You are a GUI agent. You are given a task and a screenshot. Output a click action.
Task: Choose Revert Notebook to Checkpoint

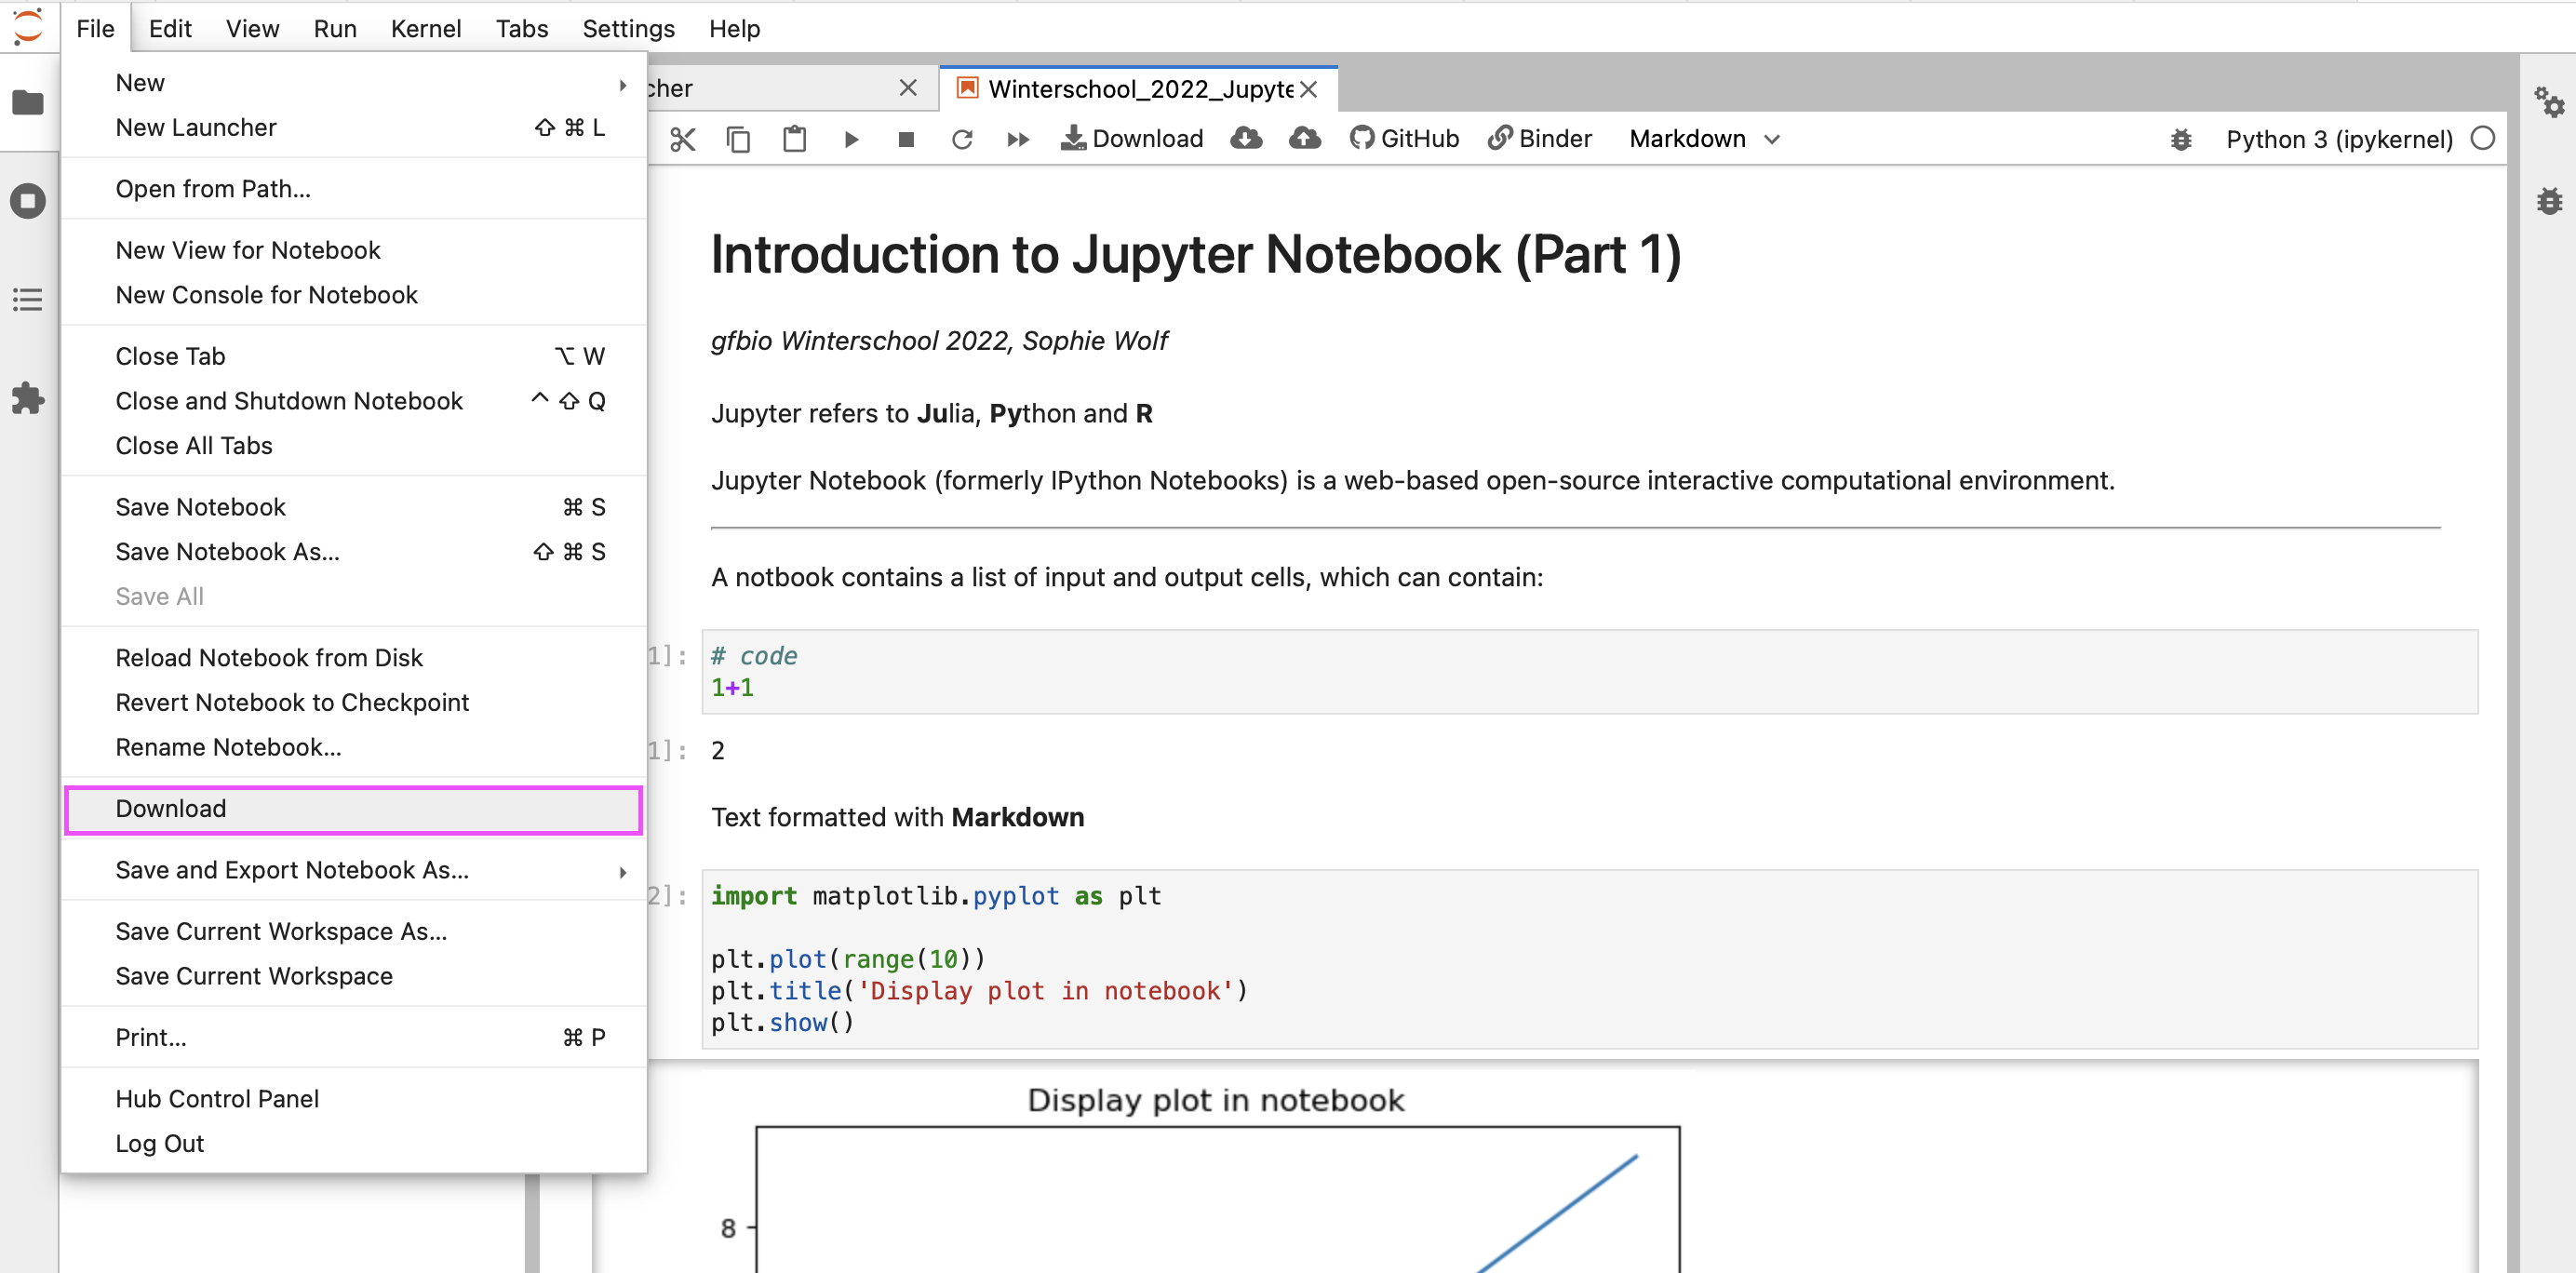[354, 703]
